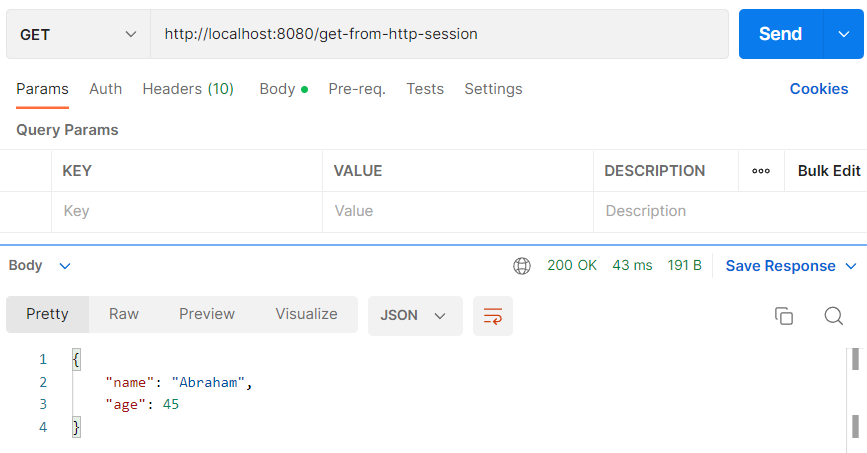Screen dimensions: 867x453
Task: Expand the response Body section dropdown
Action: (40, 266)
